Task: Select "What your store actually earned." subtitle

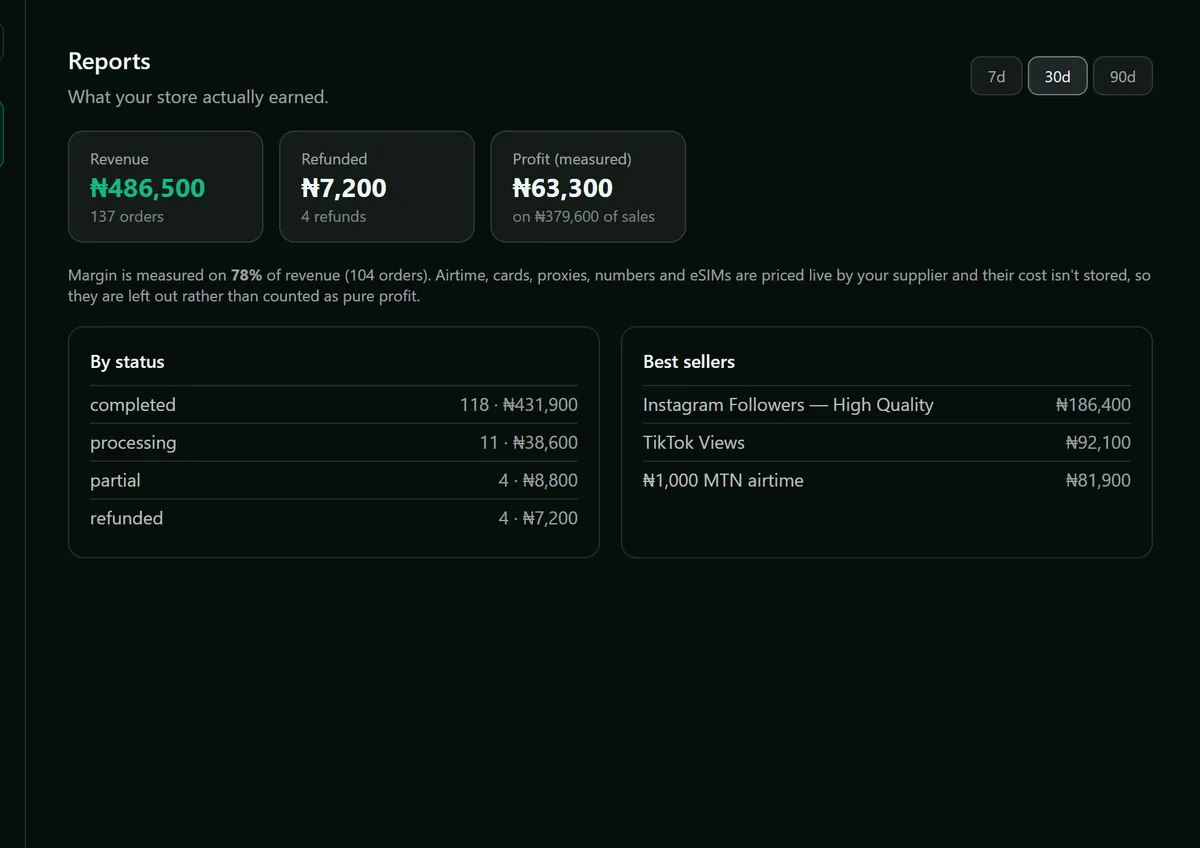Action: [198, 97]
